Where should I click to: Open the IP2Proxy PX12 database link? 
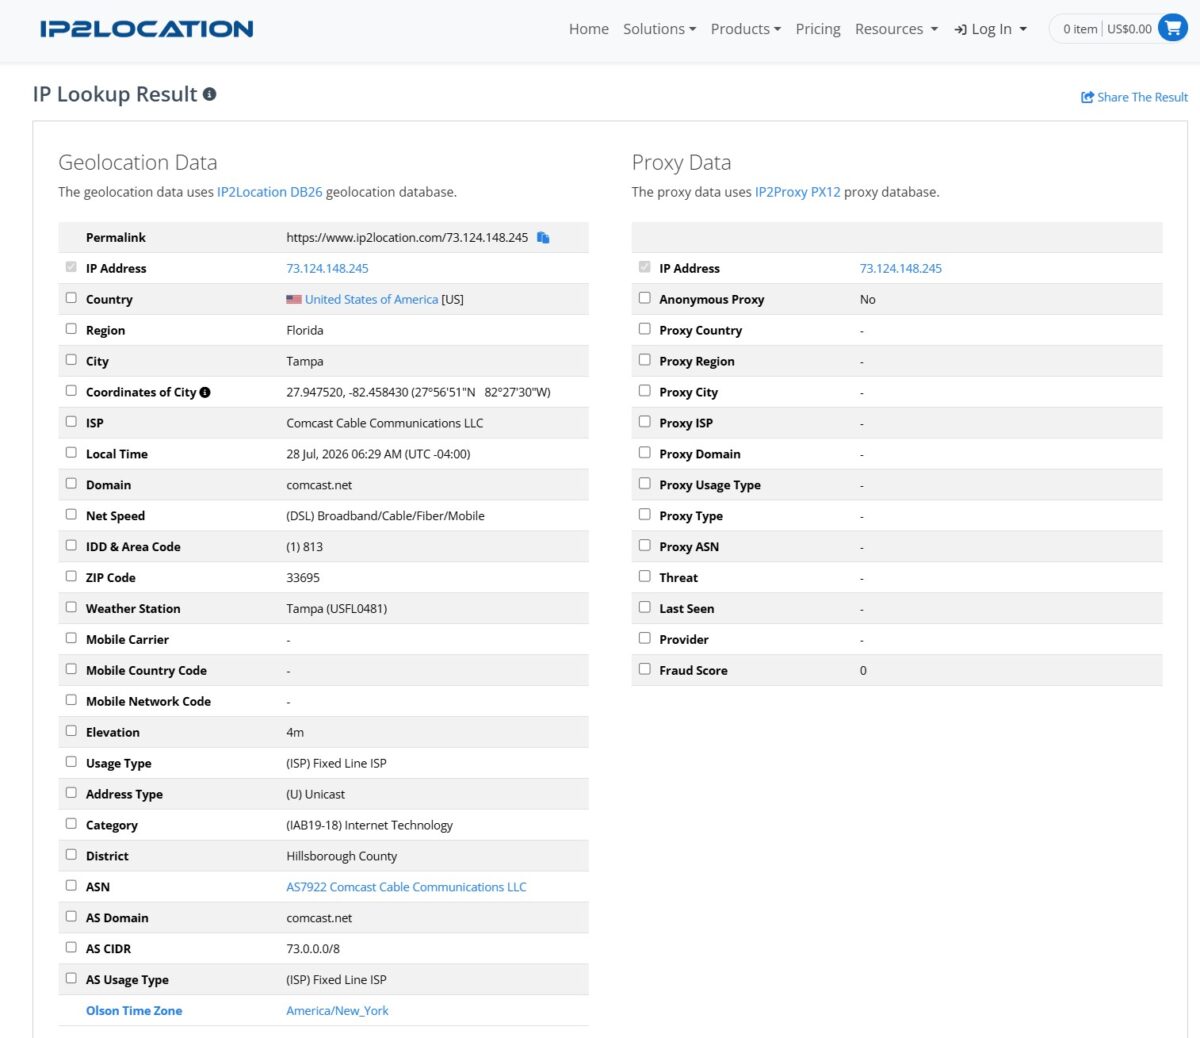click(798, 192)
